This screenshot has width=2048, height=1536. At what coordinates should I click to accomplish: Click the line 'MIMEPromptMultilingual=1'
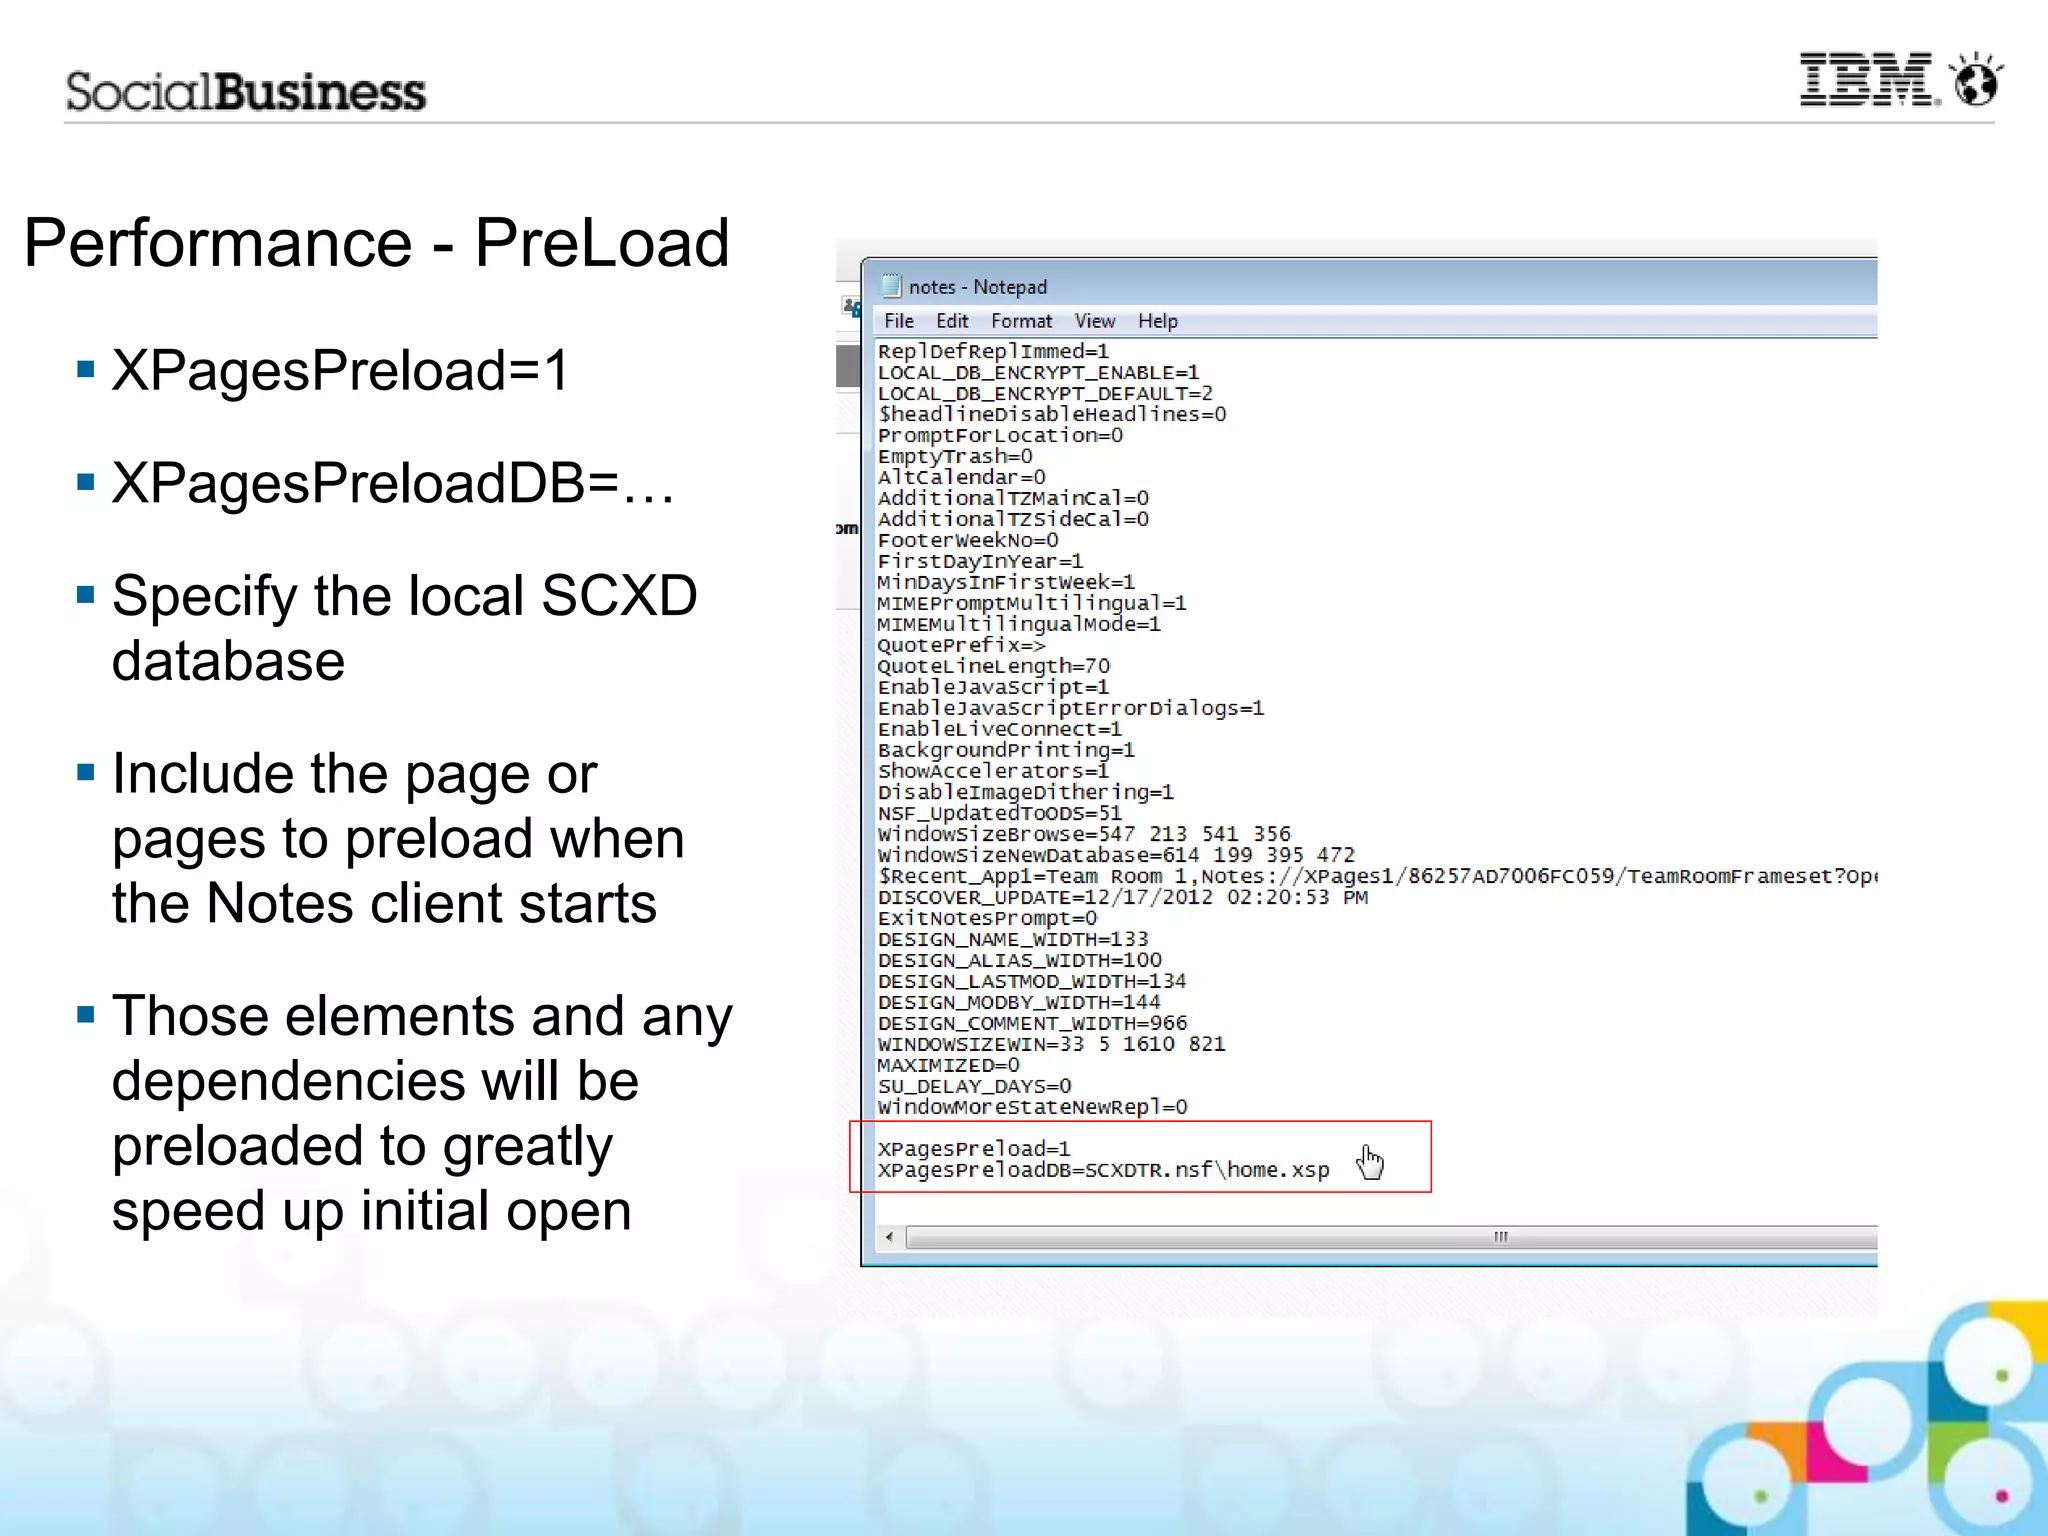point(1032,603)
